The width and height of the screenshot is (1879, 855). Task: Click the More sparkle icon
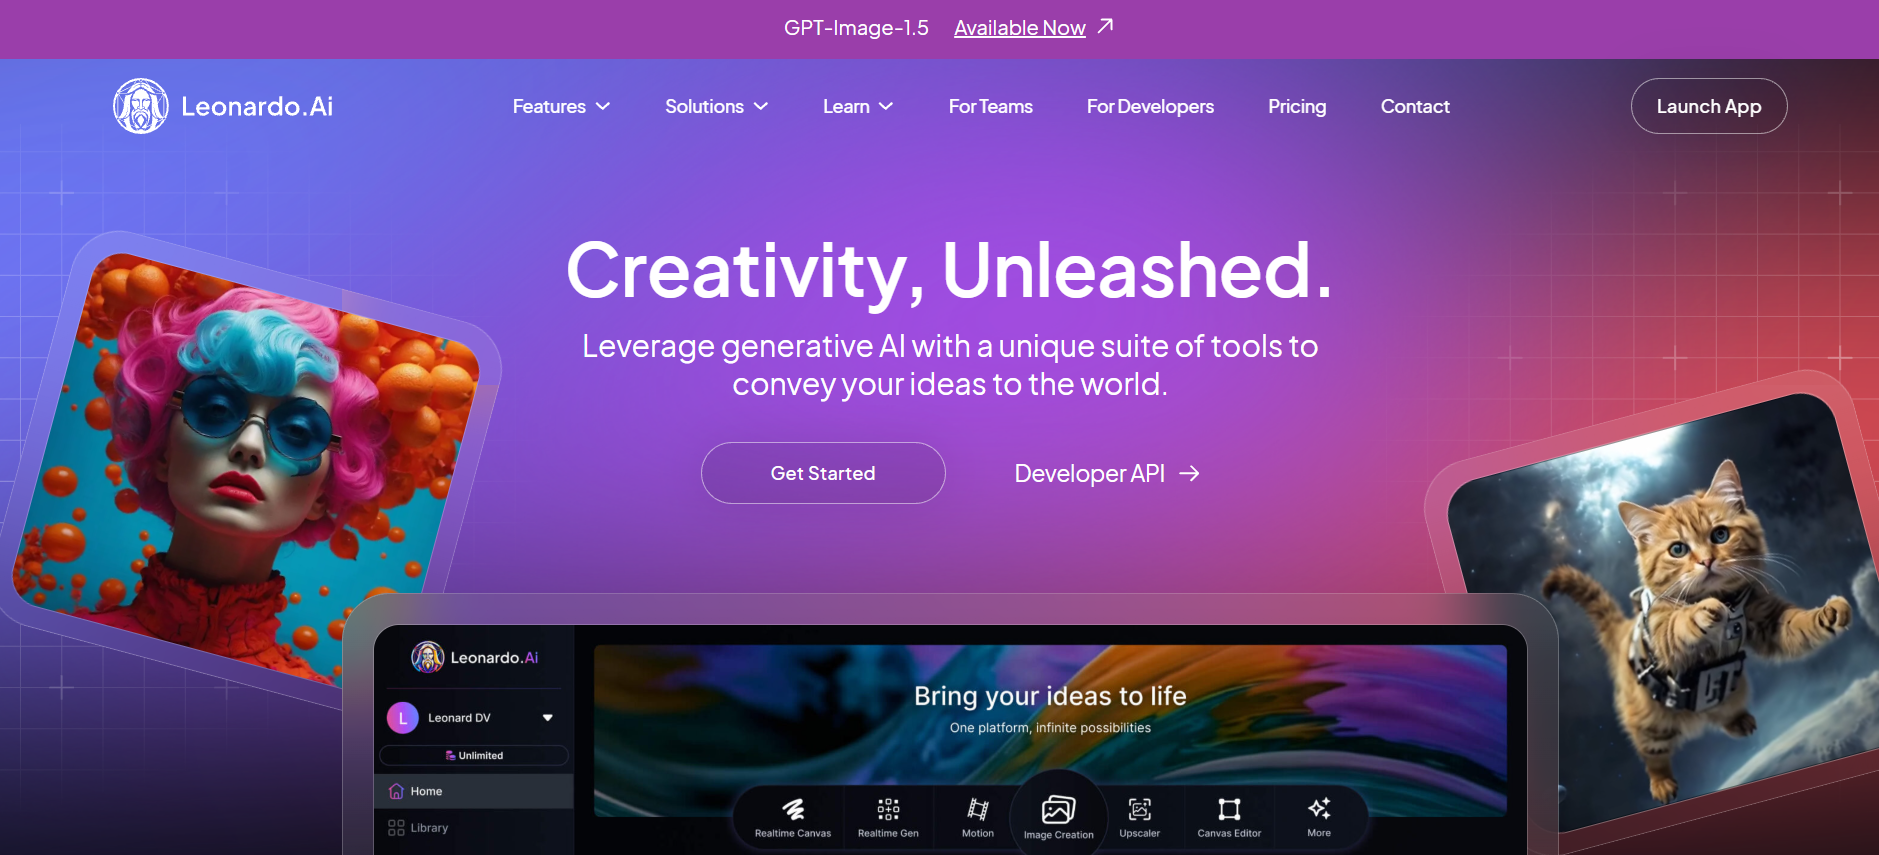point(1319,808)
